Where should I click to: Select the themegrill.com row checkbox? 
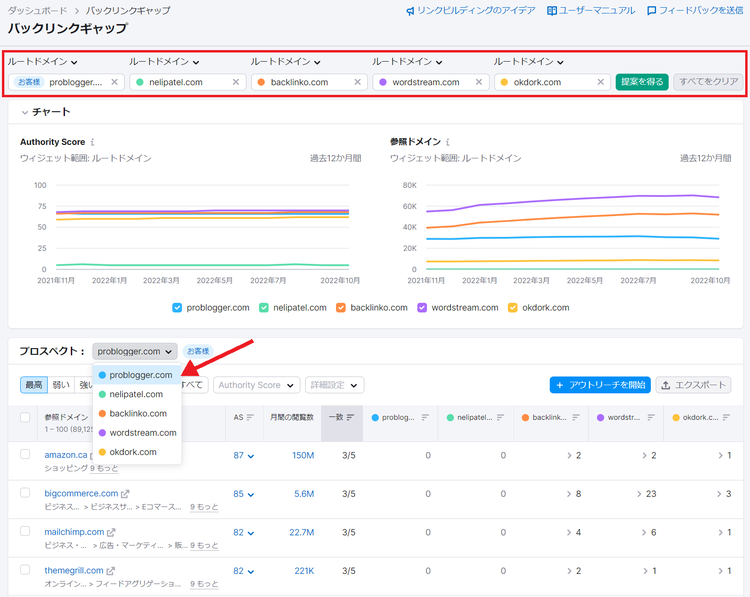click(x=25, y=569)
